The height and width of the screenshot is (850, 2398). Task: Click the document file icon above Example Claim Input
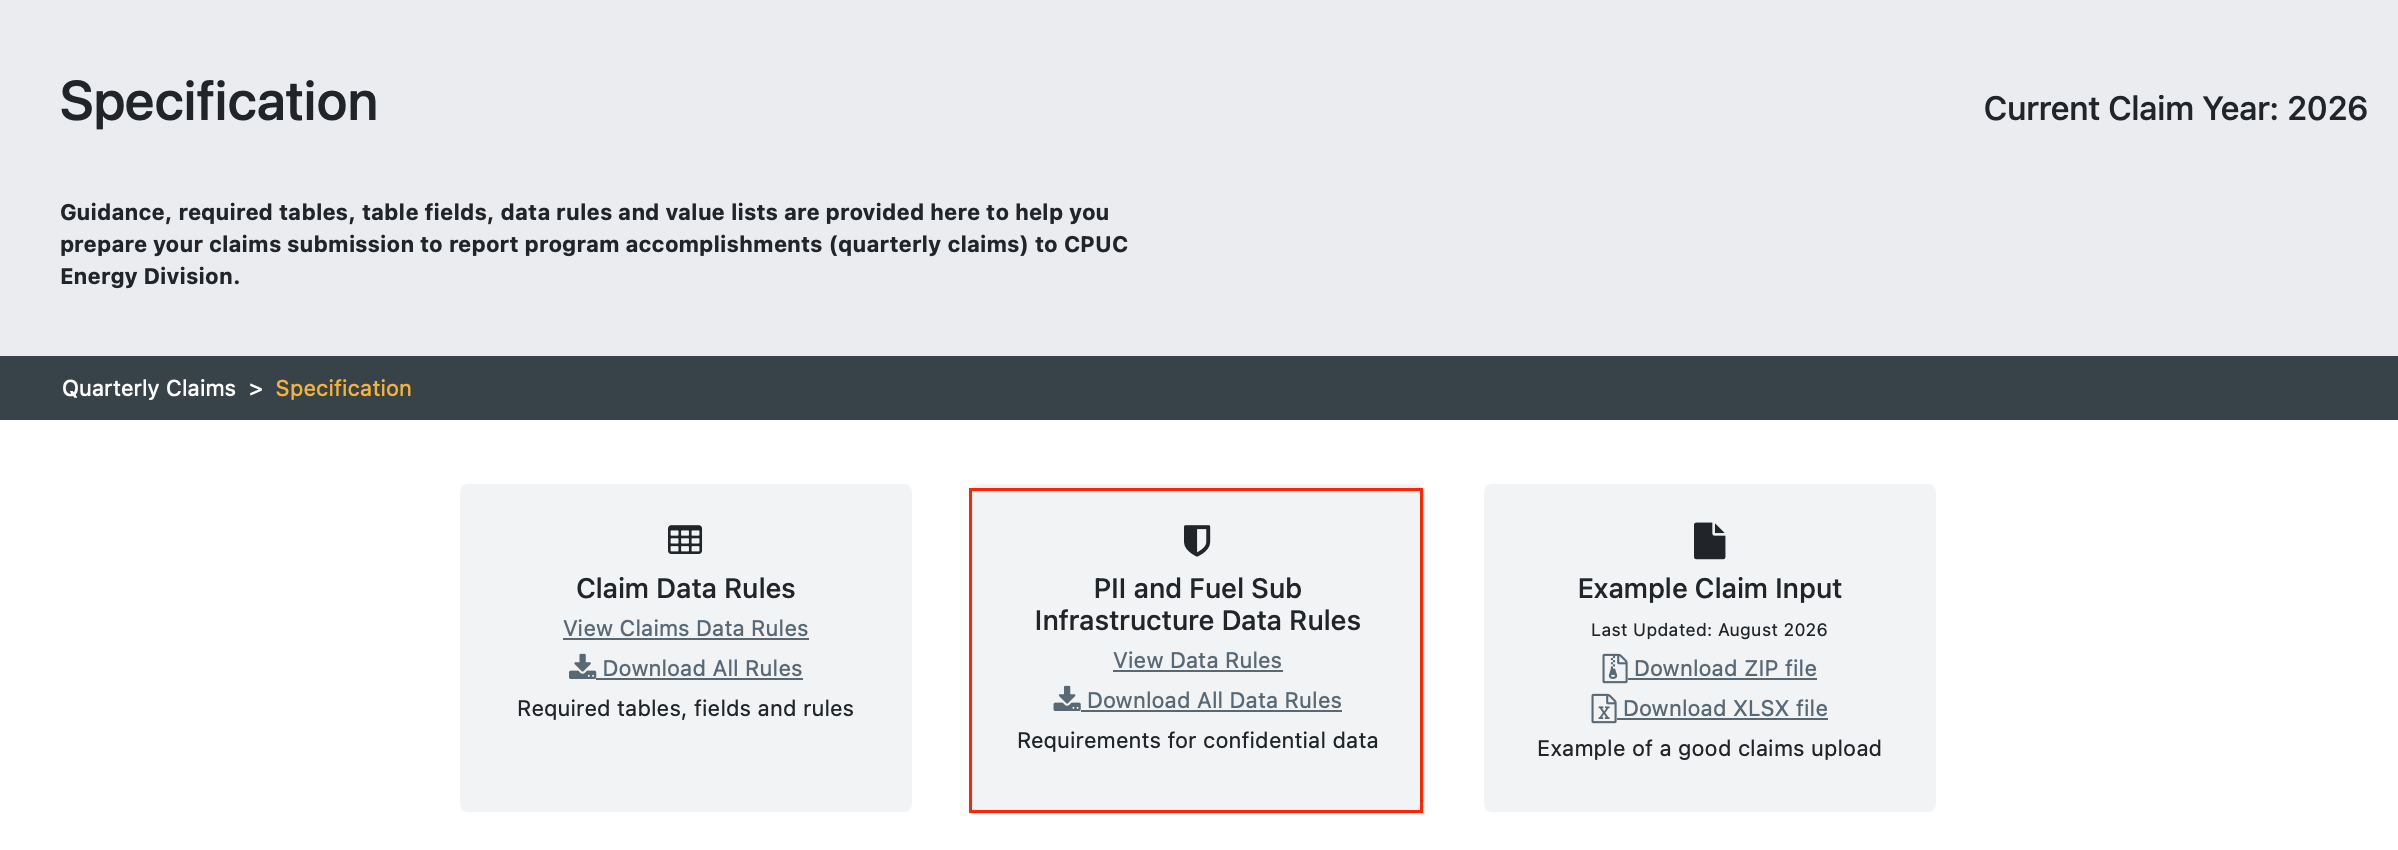coord(1709,540)
